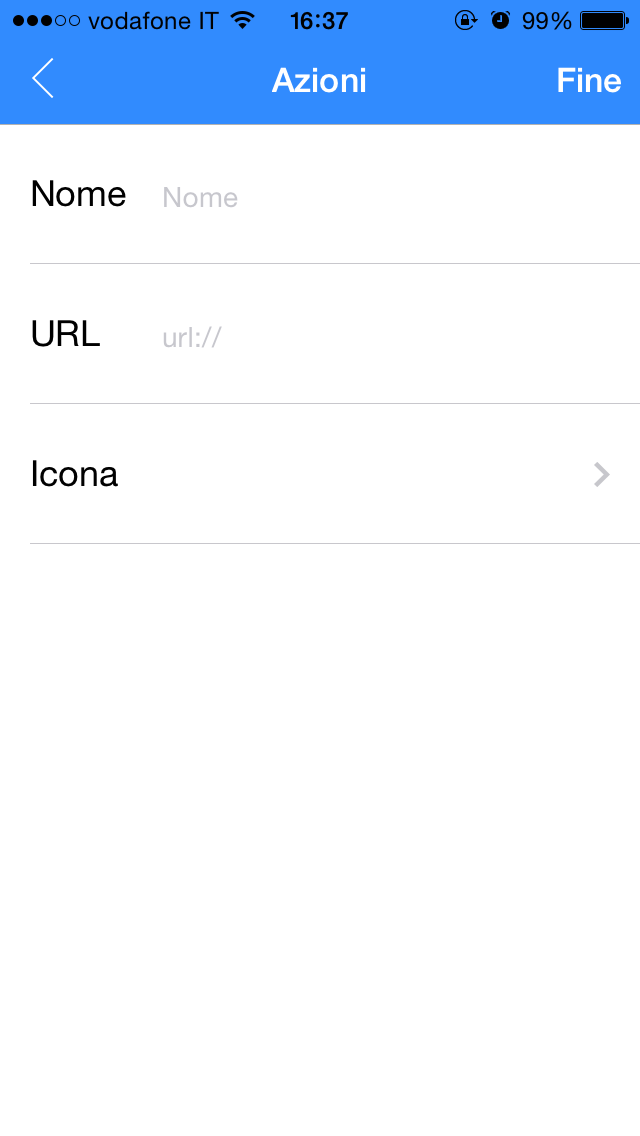Tap the back arrow in navigation bar
Image resolution: width=640 pixels, height=1136 pixels.
42,79
